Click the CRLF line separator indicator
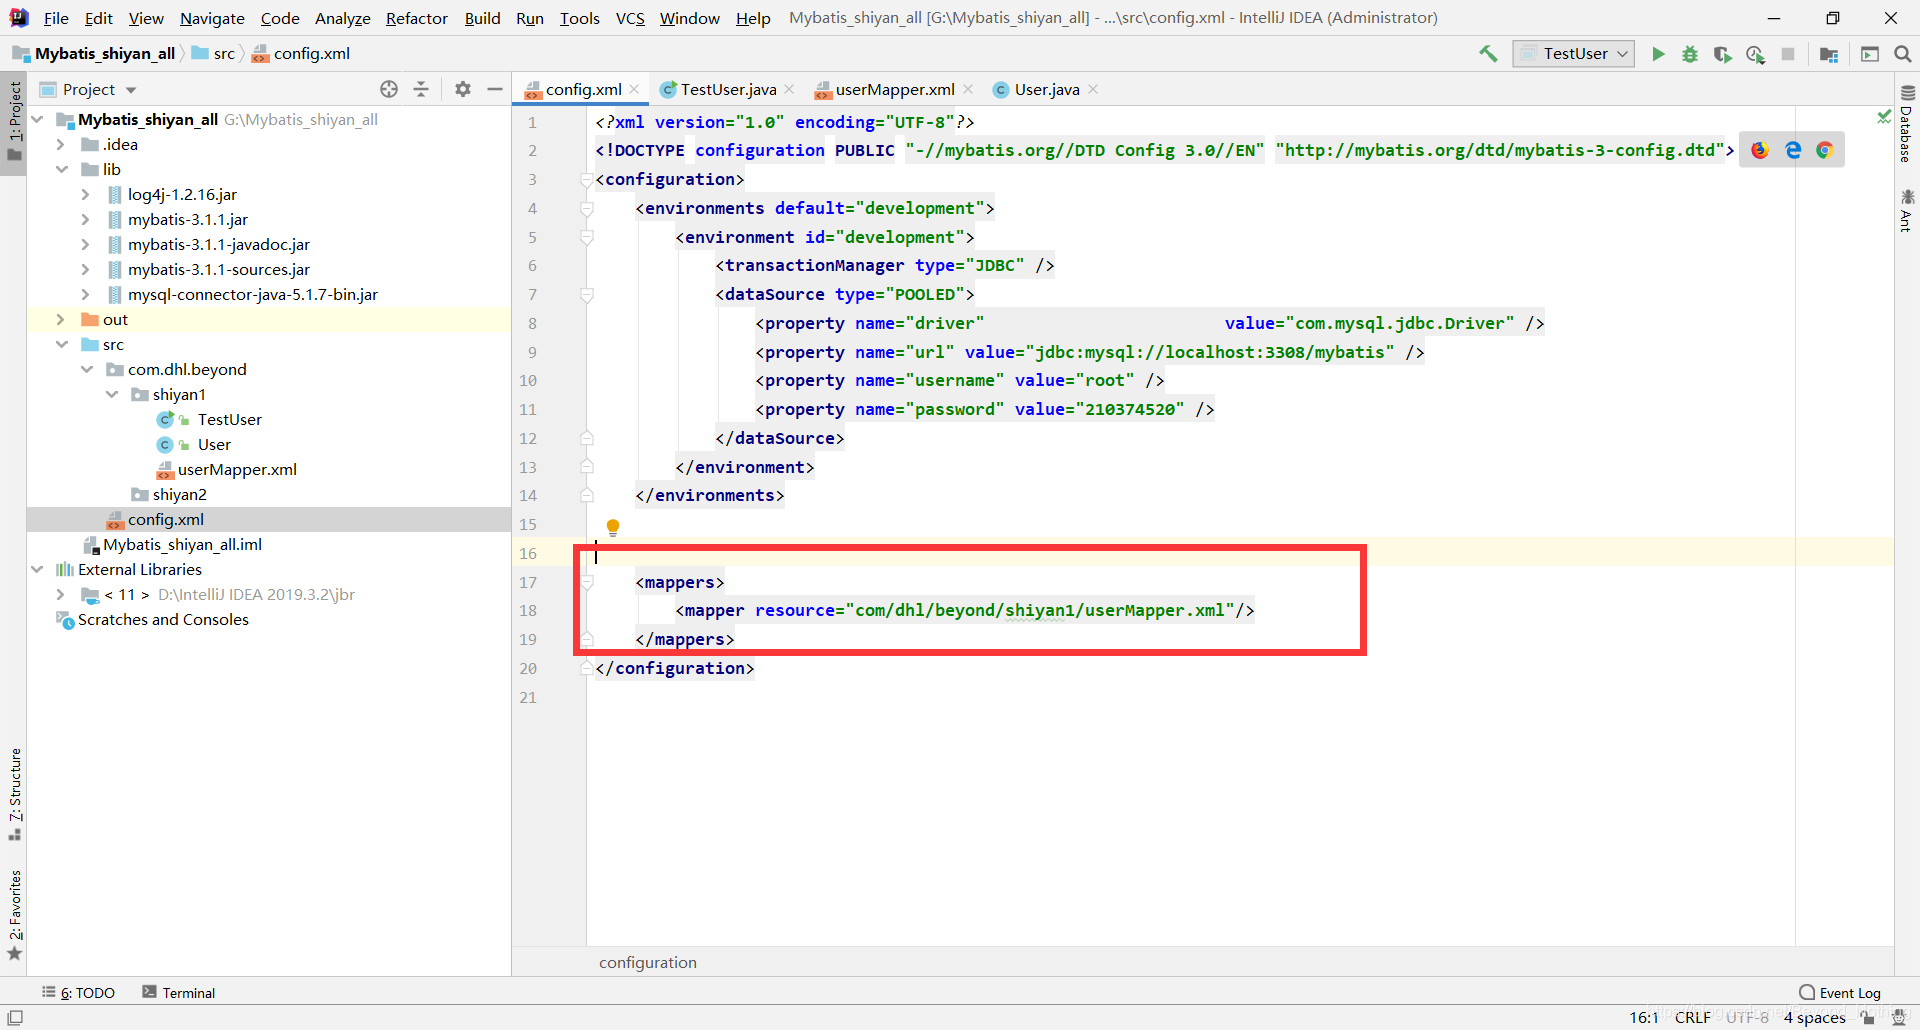The height and width of the screenshot is (1030, 1920). [x=1692, y=1017]
